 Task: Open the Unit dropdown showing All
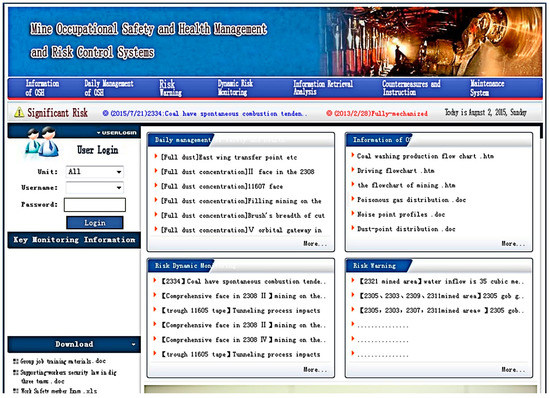pyautogui.click(x=95, y=172)
